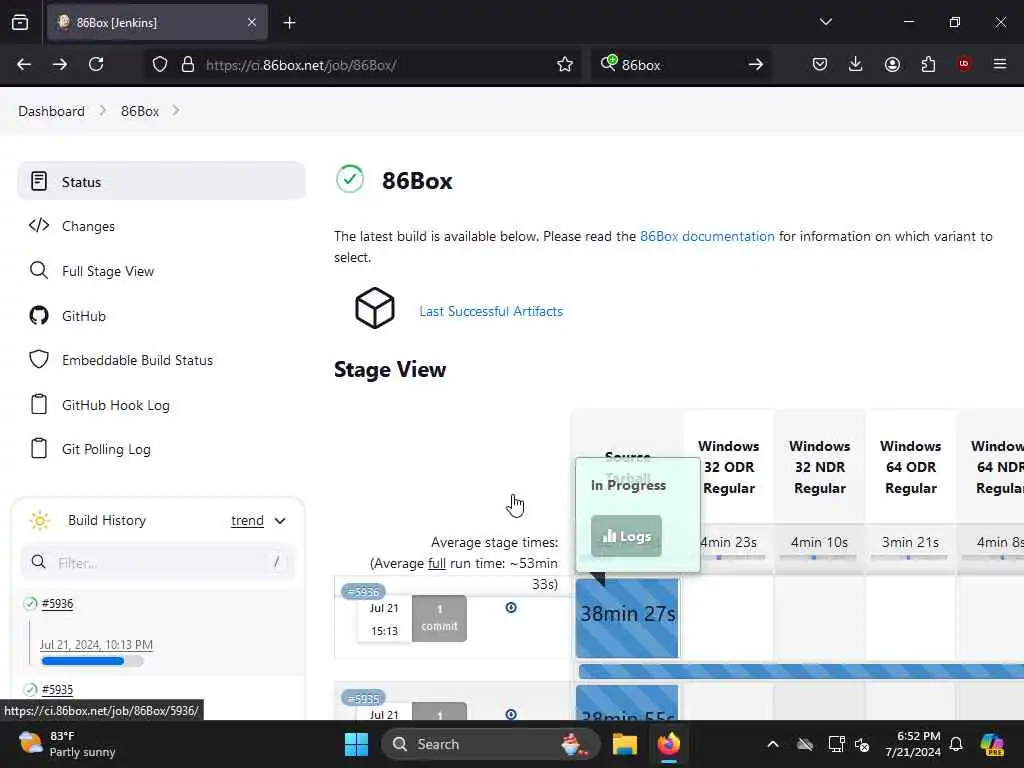Open a new browser tab
Image resolution: width=1024 pixels, height=768 pixels.
[x=289, y=23]
